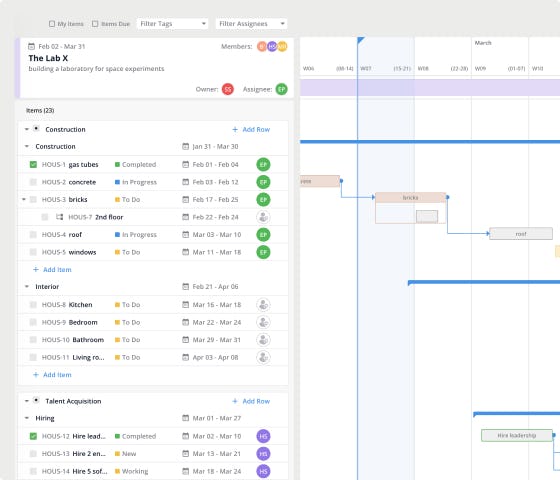Click the subtask icon next to HOUS-7
The width and height of the screenshot is (560, 480).
(x=60, y=217)
